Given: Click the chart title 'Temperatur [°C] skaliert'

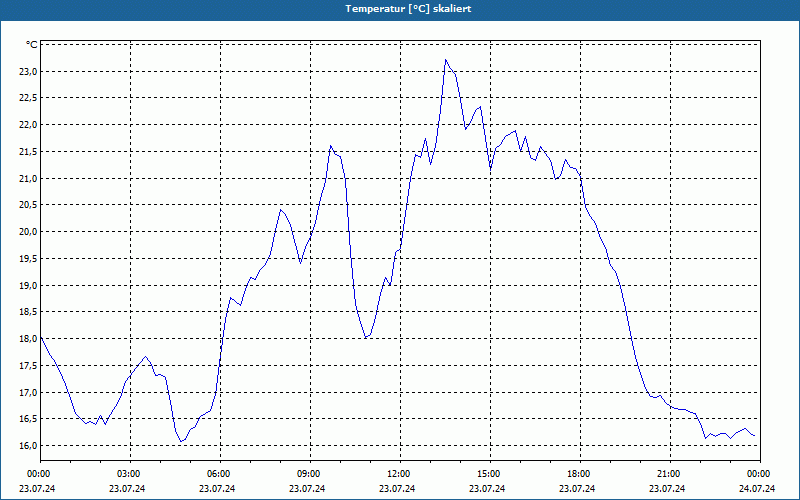Looking at the screenshot, I should (408, 9).
